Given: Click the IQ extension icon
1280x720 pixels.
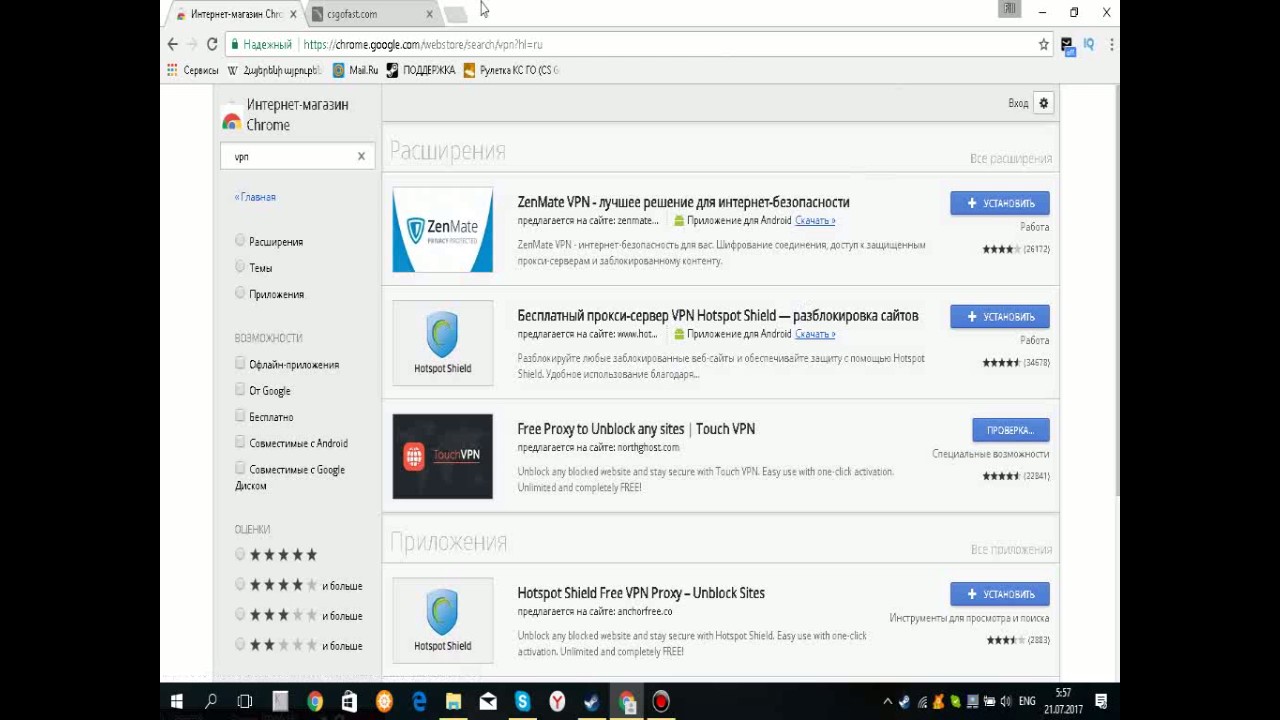Looking at the screenshot, I should (x=1089, y=44).
